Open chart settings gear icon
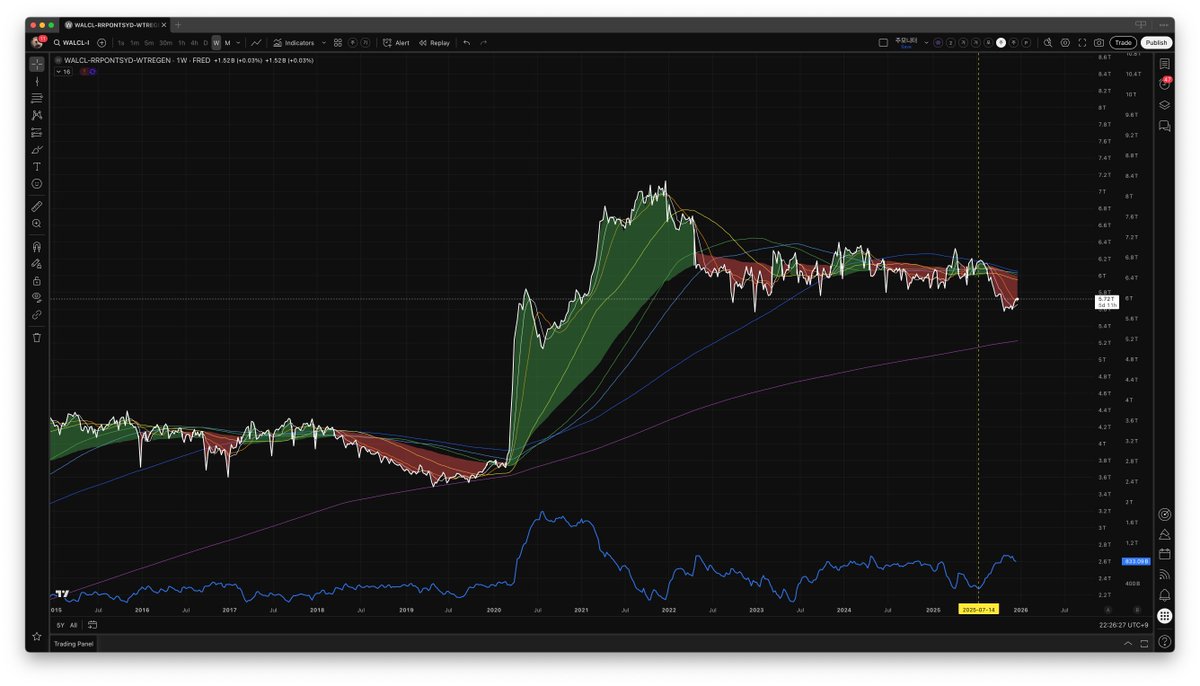Viewport: 1200px width, 686px height. click(1065, 43)
